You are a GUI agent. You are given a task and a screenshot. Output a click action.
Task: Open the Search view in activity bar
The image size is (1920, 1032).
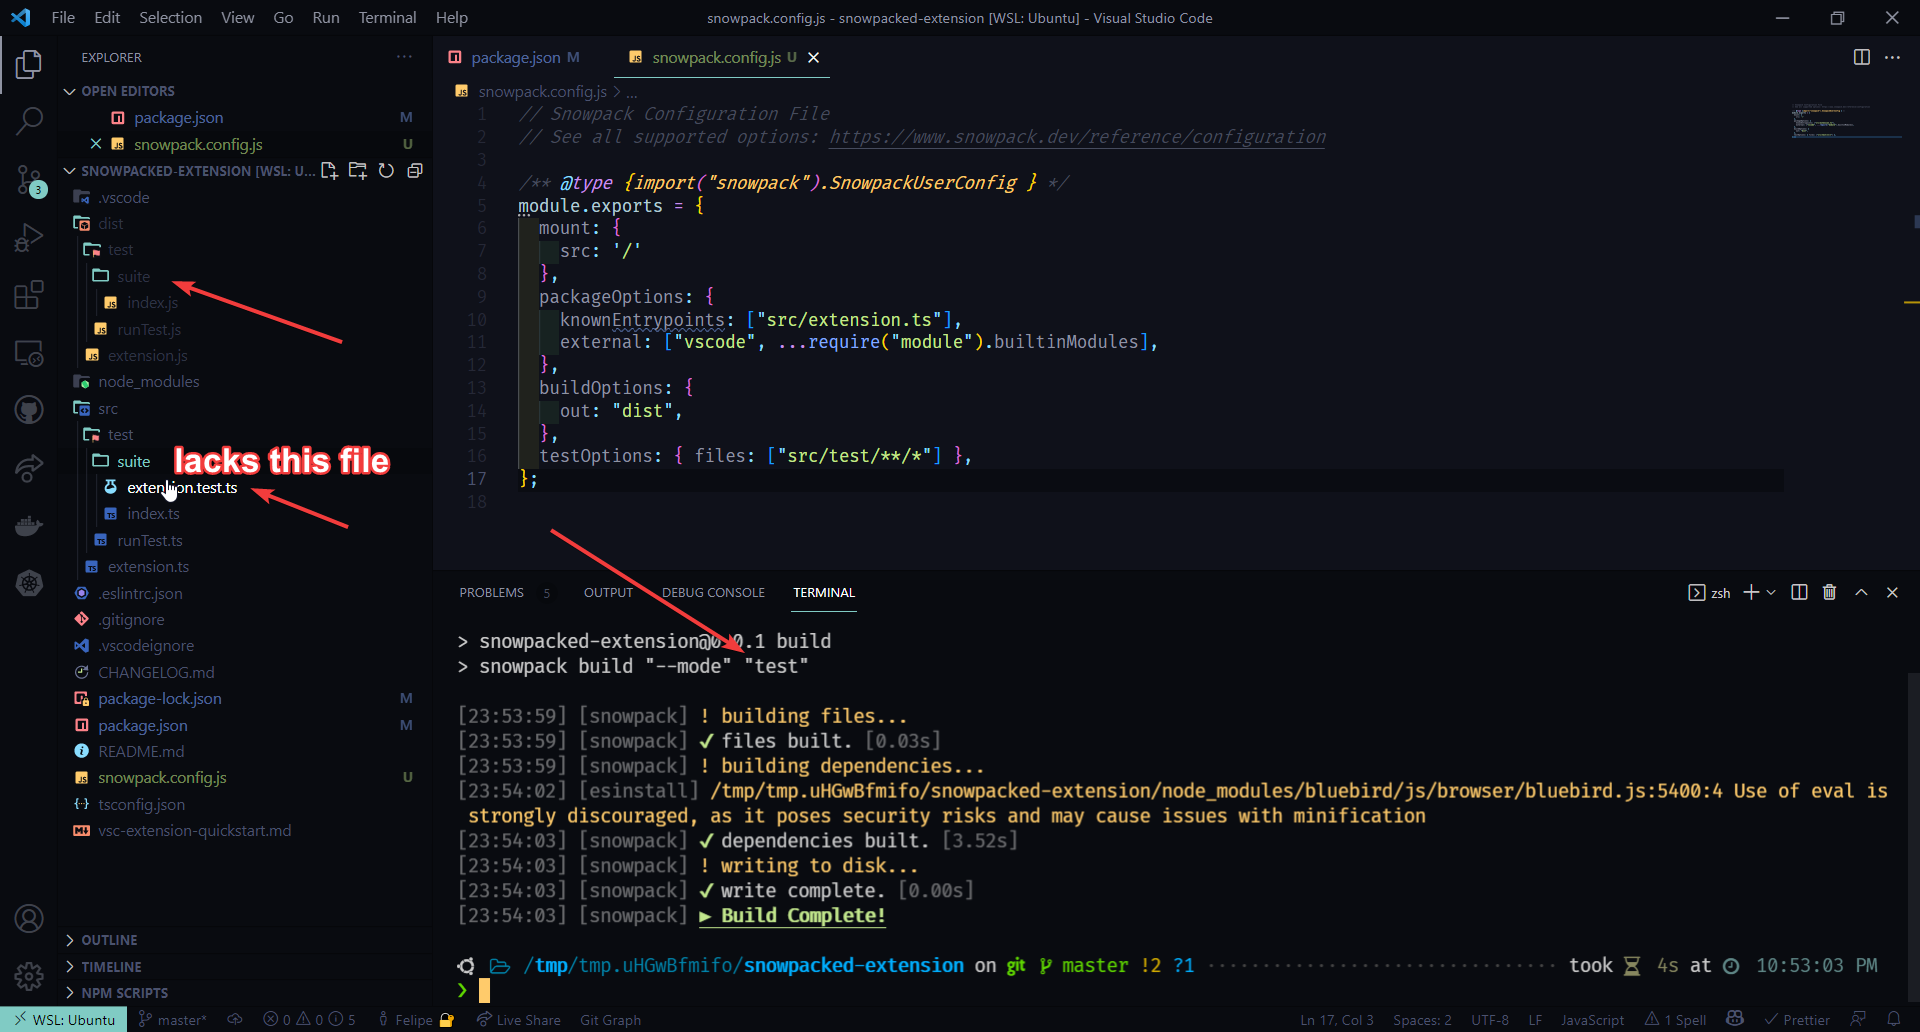(x=29, y=121)
